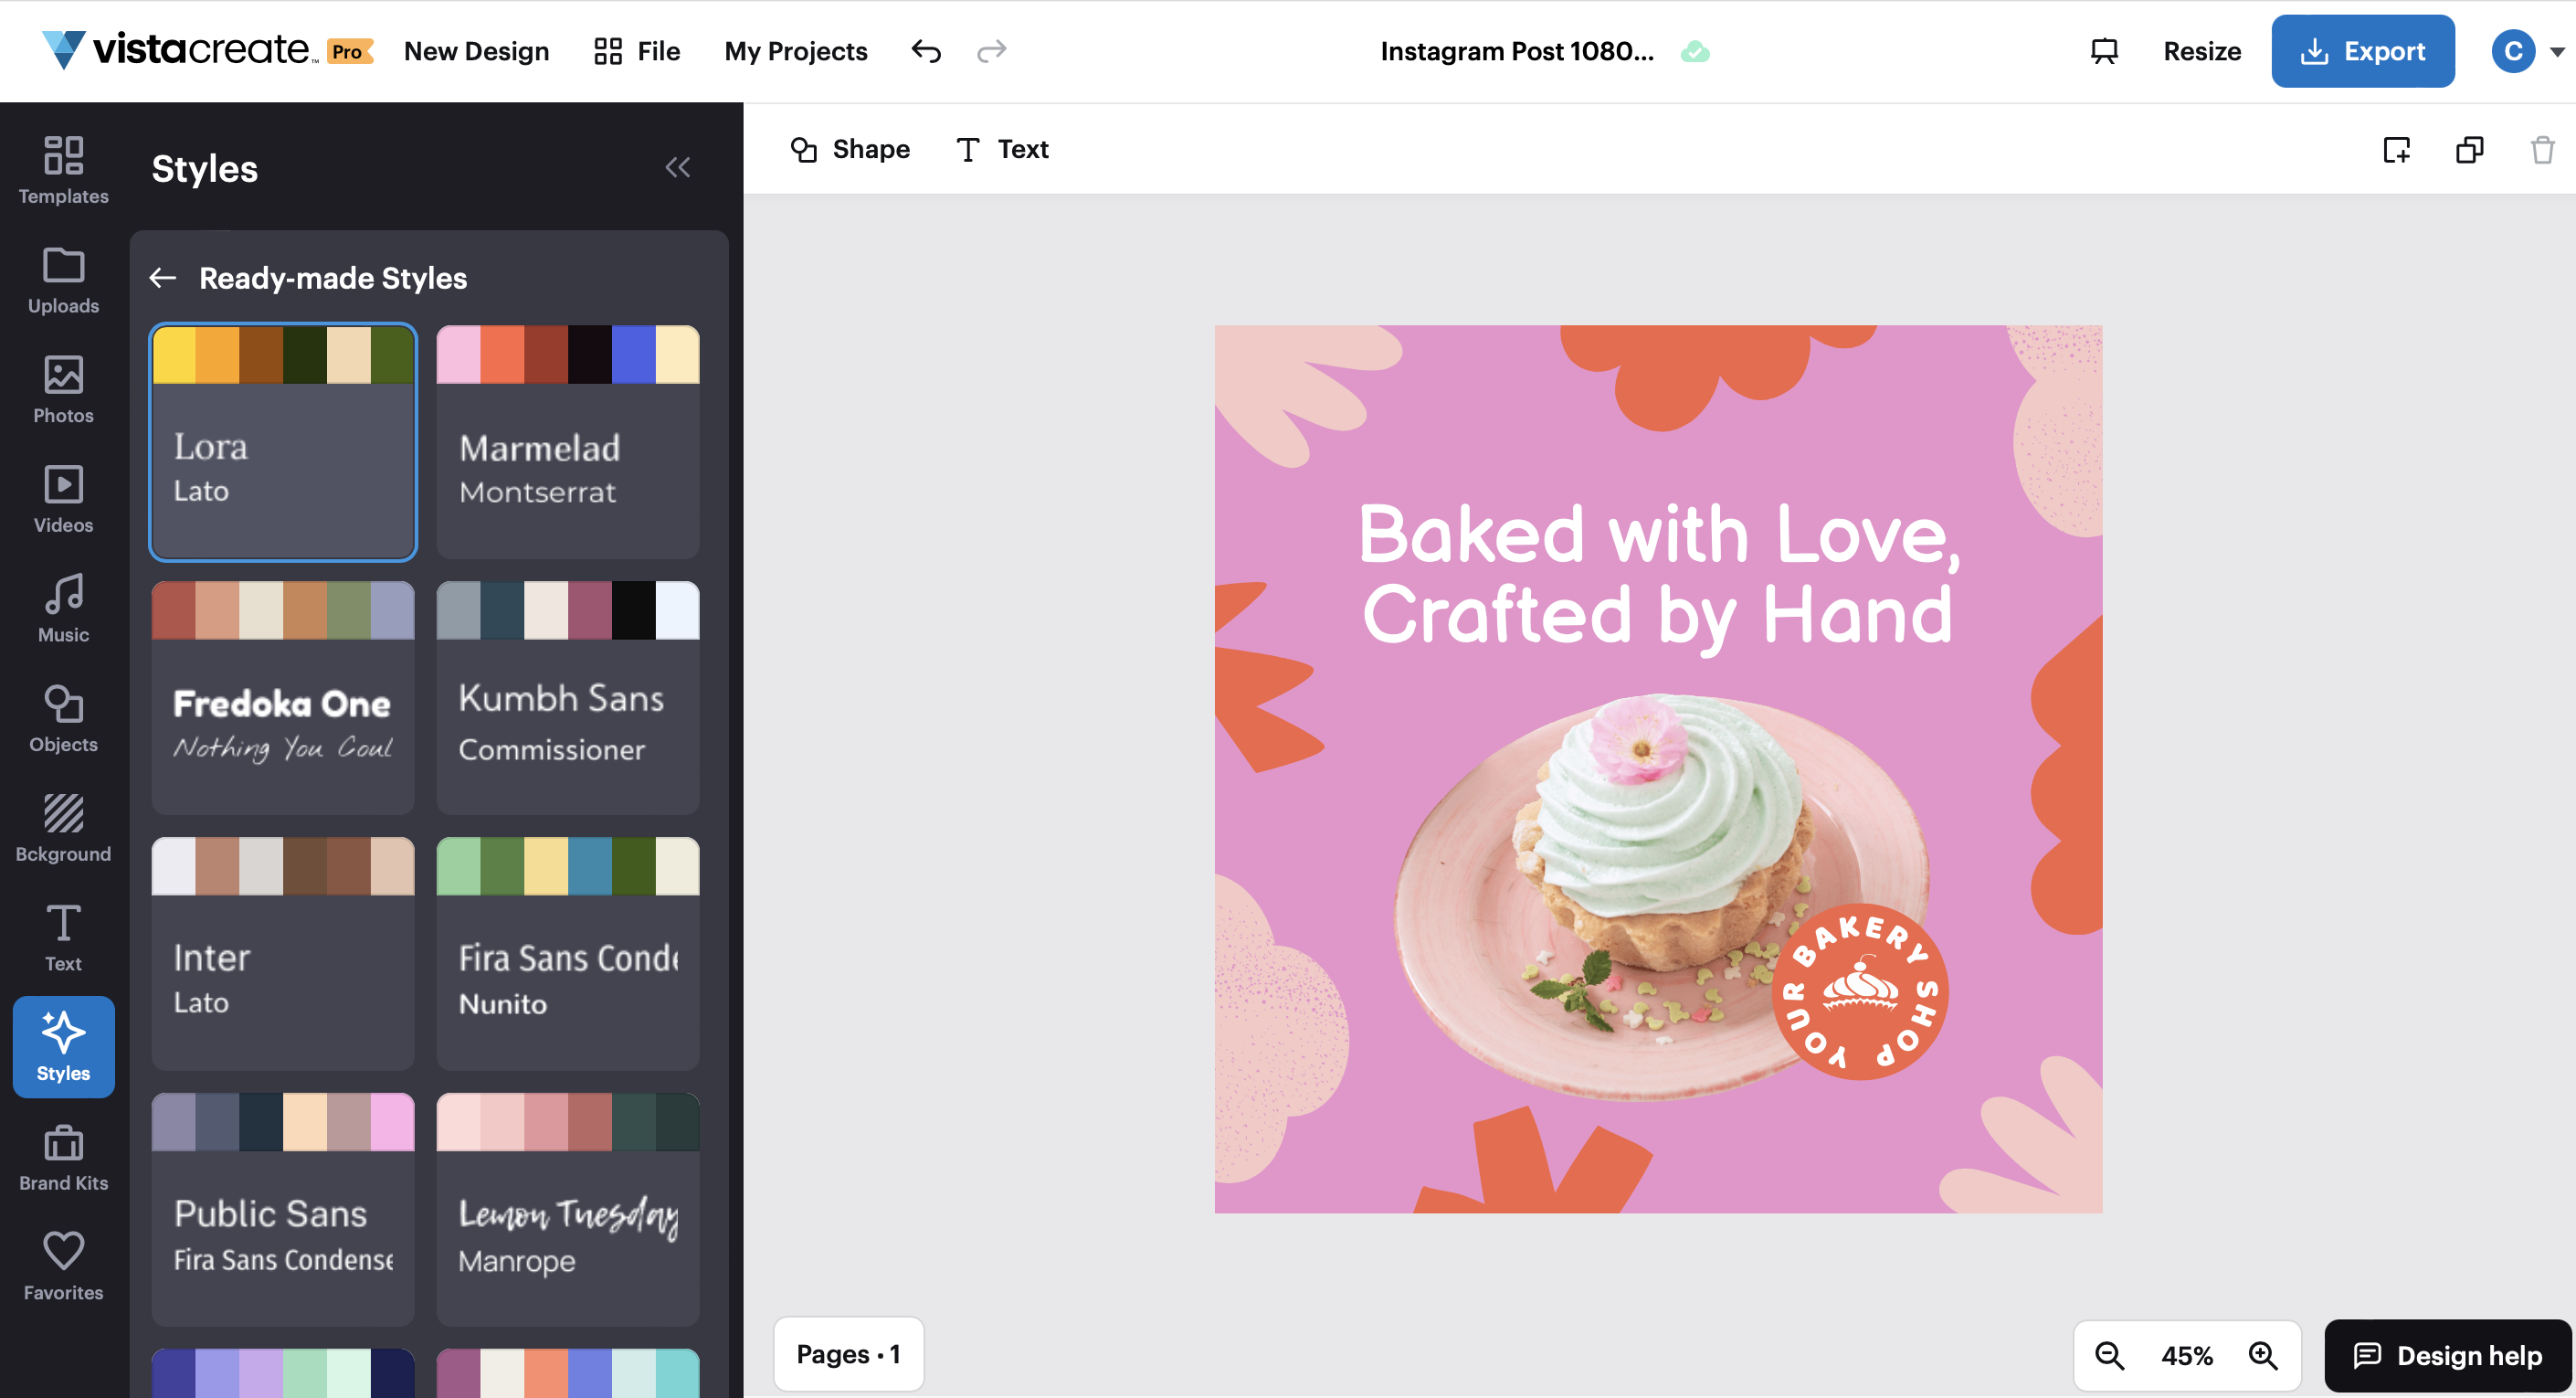Open the File menu
The height and width of the screenshot is (1398, 2576).
635,51
